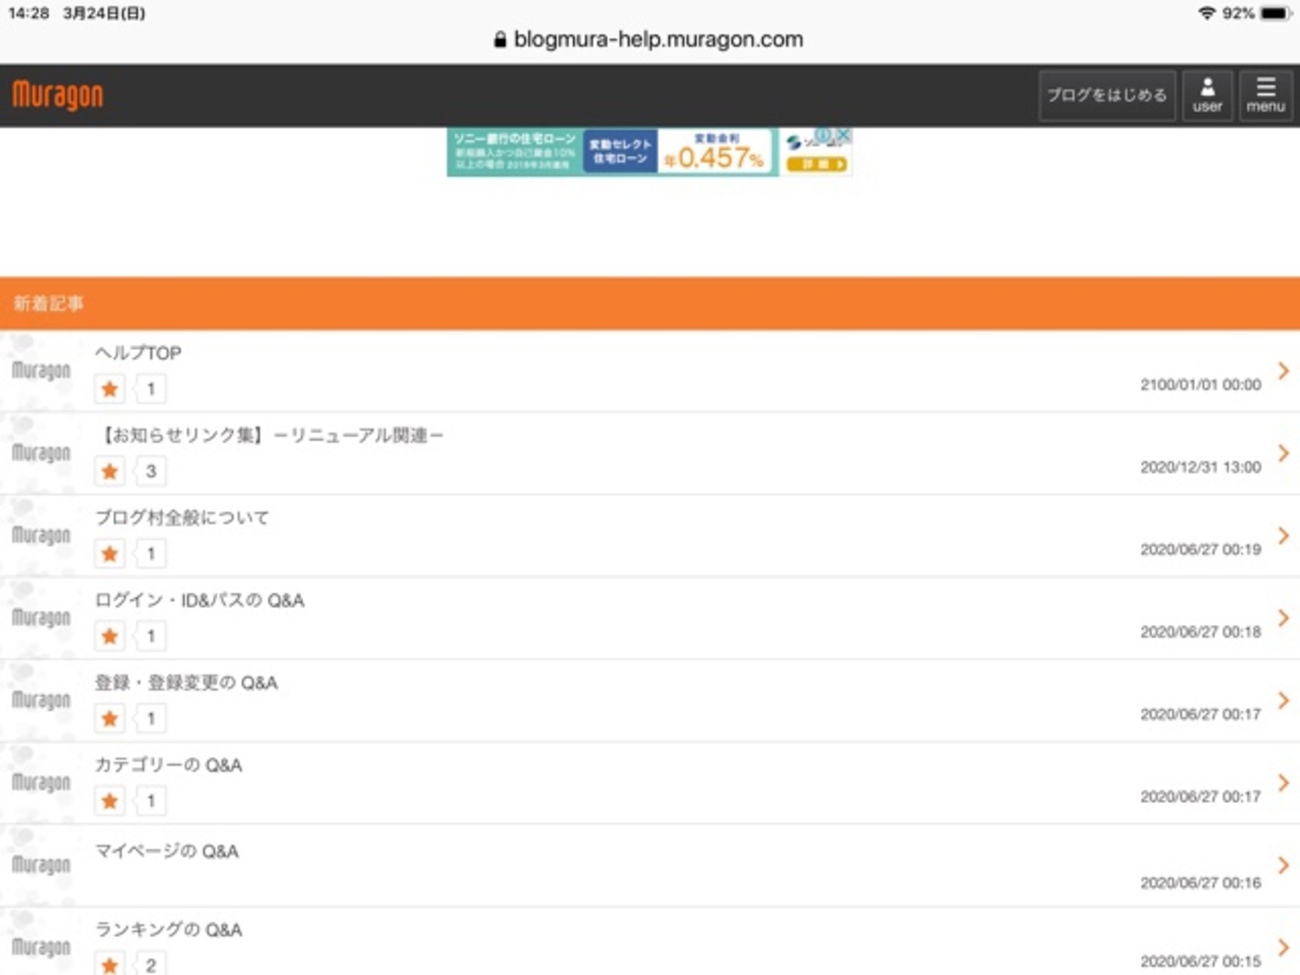Click the star under ブログ村全般について
Viewport: 1300px width, 975px height.
click(110, 554)
